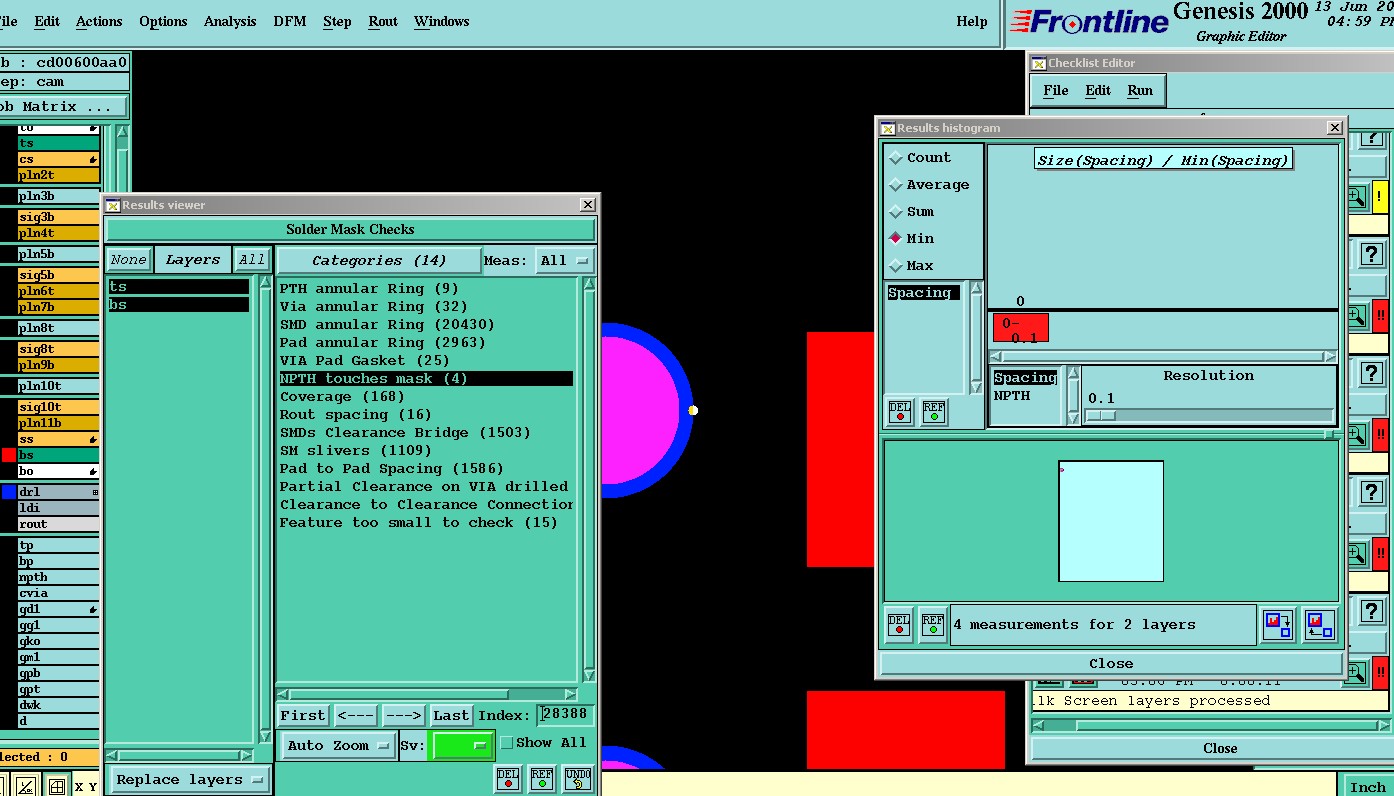Select NPTH in histogram category list

[x=1012, y=396]
